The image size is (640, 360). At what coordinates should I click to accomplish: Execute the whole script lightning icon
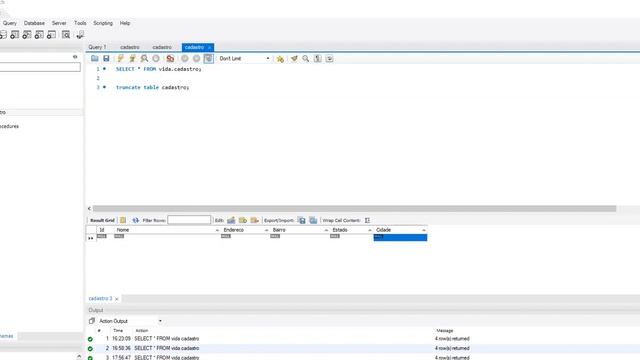[120, 59]
